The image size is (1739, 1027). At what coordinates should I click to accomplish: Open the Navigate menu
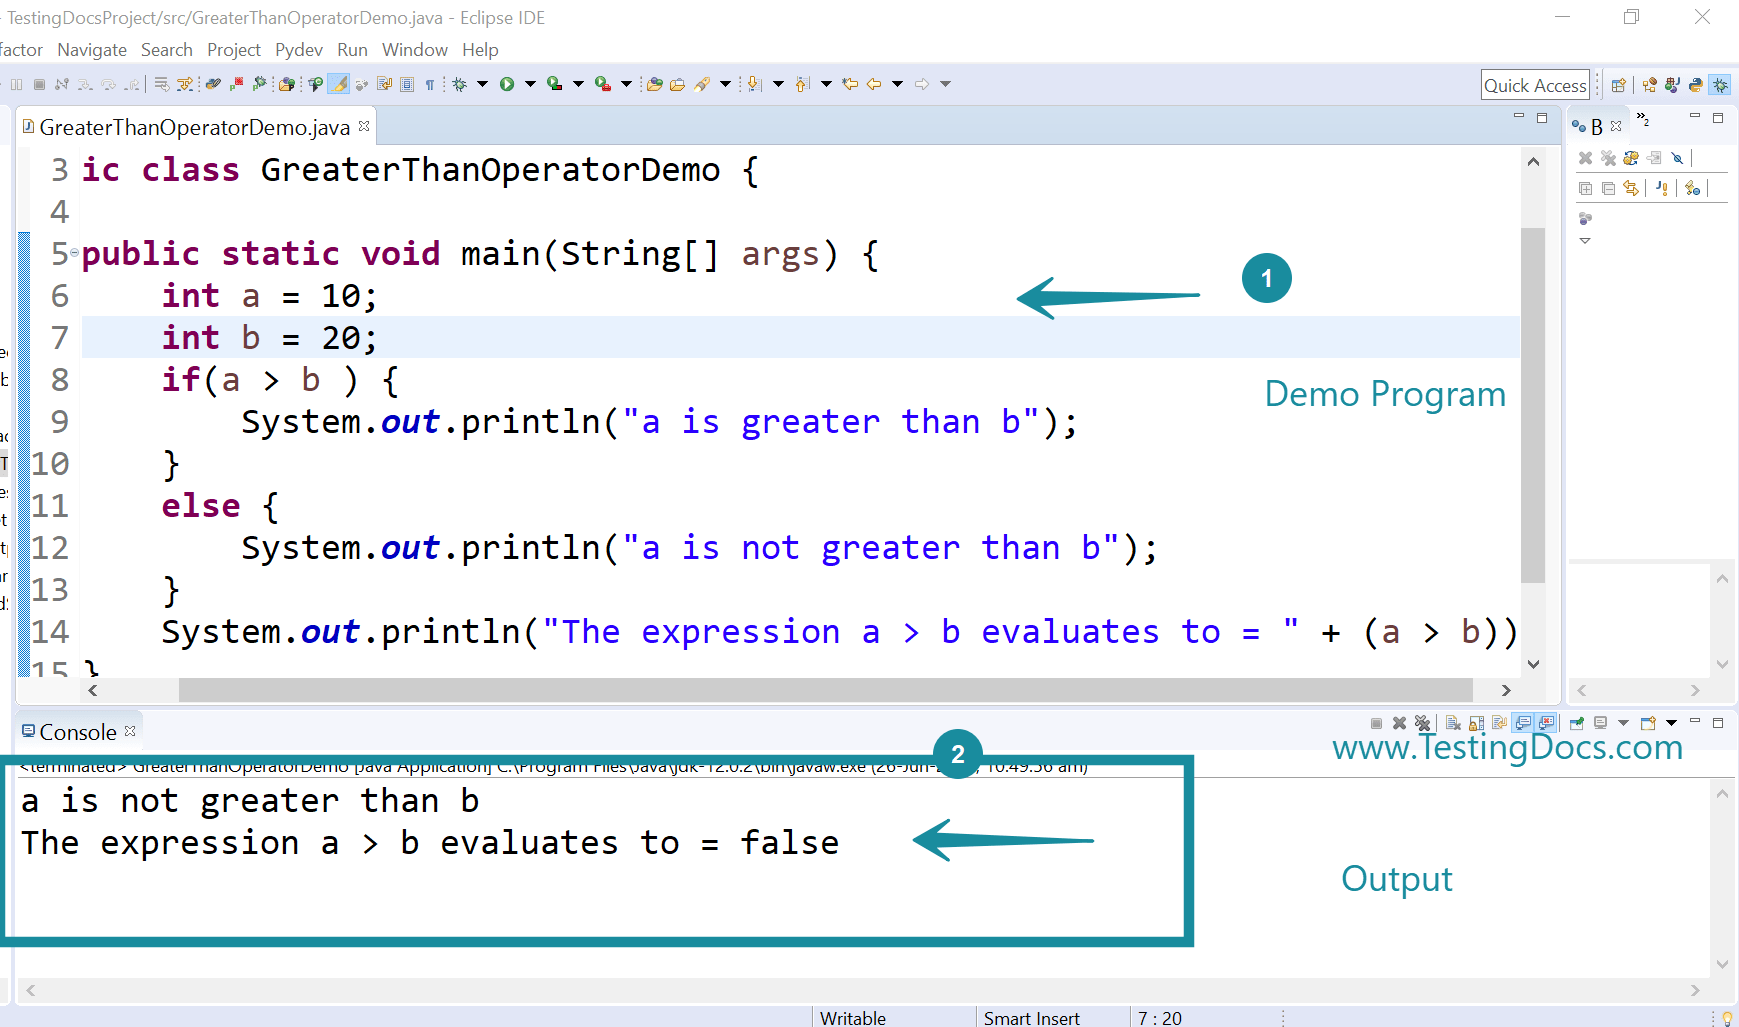(92, 49)
